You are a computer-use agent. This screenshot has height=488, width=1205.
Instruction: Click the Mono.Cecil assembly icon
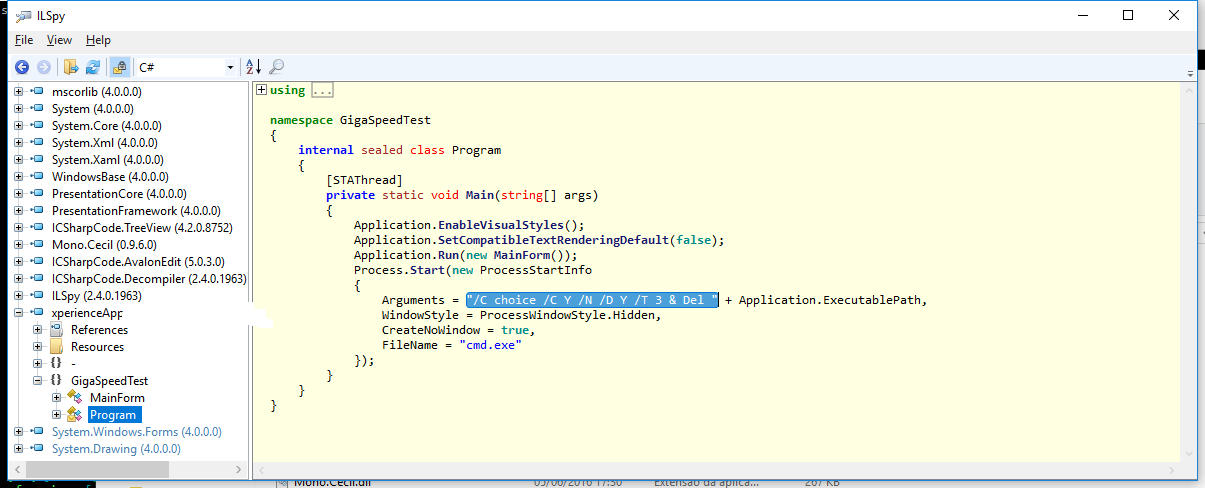click(x=37, y=245)
